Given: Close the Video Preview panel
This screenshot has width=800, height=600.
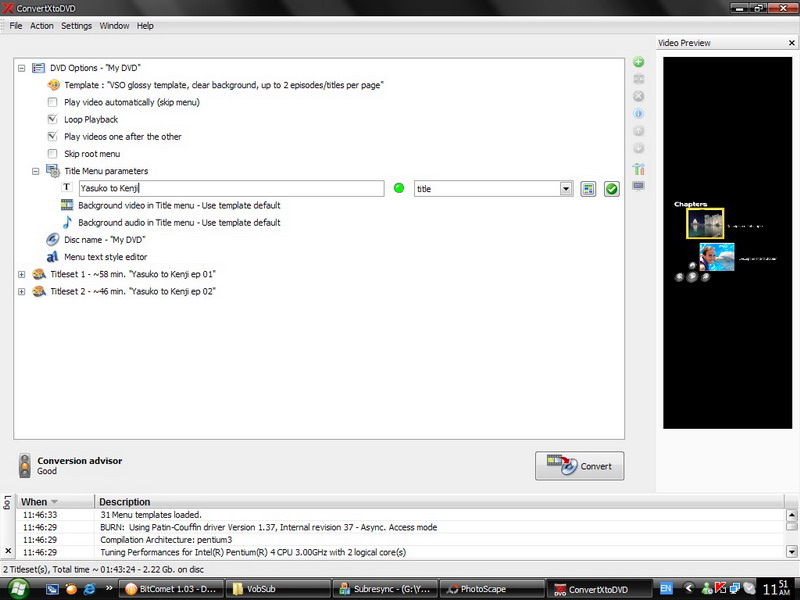Looking at the screenshot, I should (x=791, y=43).
